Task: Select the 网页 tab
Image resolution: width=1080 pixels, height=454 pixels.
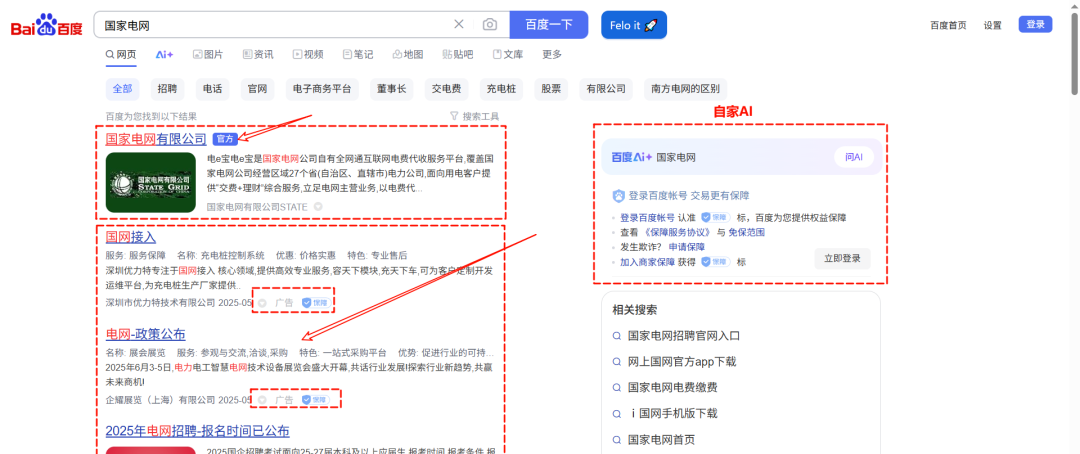Action: click(121, 54)
